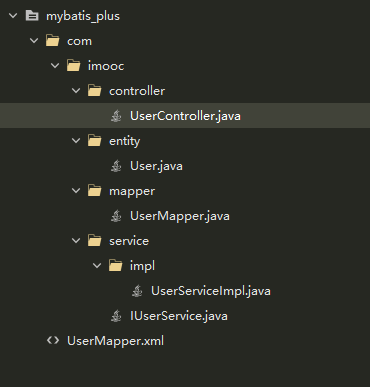Click the controller folder icon
Viewport: 370px width, 387px height.
click(x=94, y=91)
